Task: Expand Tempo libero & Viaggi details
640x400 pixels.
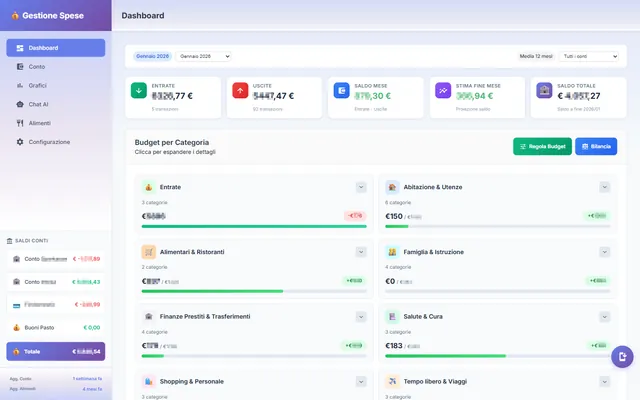Action: pyautogui.click(x=604, y=381)
